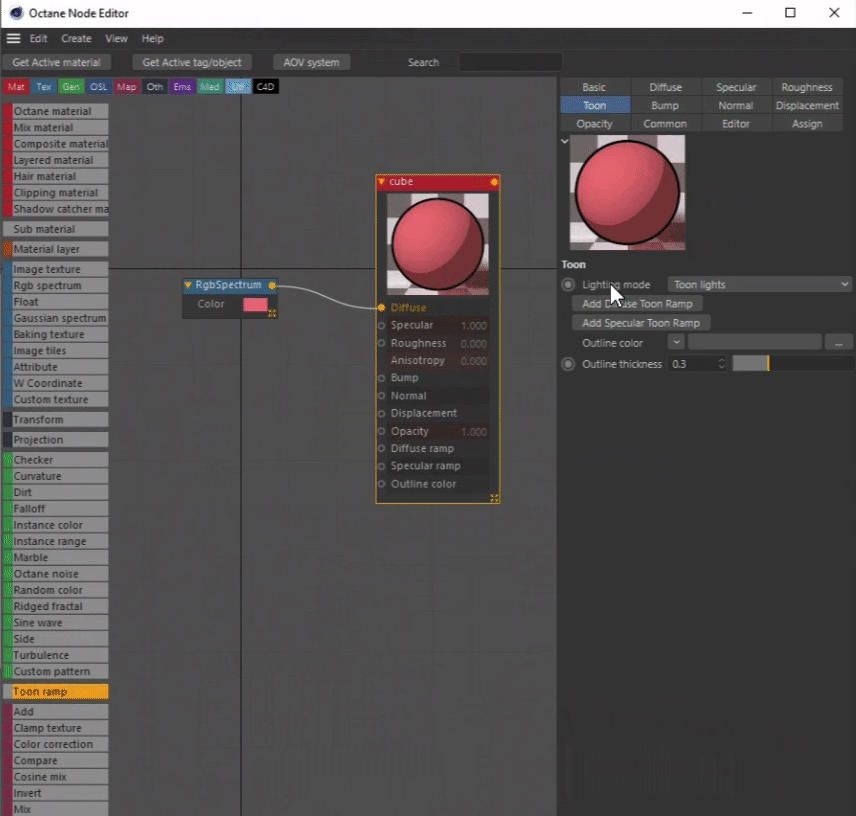Toggle the Map node filter

pos(127,87)
